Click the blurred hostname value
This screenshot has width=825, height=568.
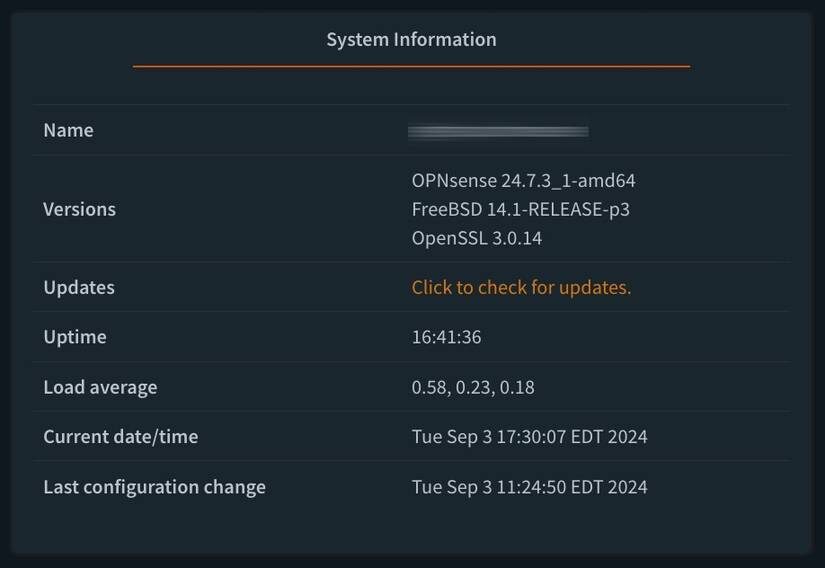[498, 131]
